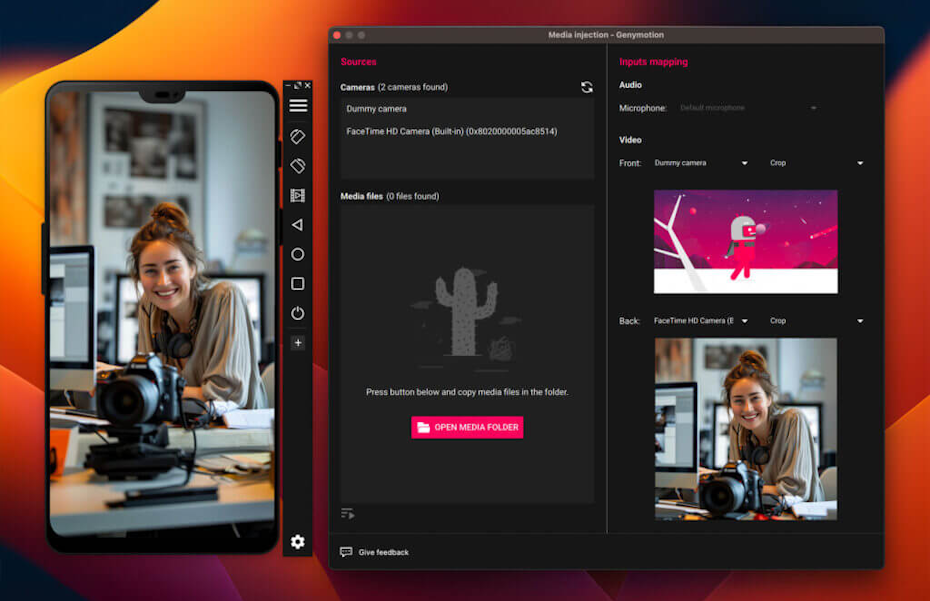Screen dimensions: 930x601
Task: Open the Back camera source dropdown
Action: click(700, 321)
